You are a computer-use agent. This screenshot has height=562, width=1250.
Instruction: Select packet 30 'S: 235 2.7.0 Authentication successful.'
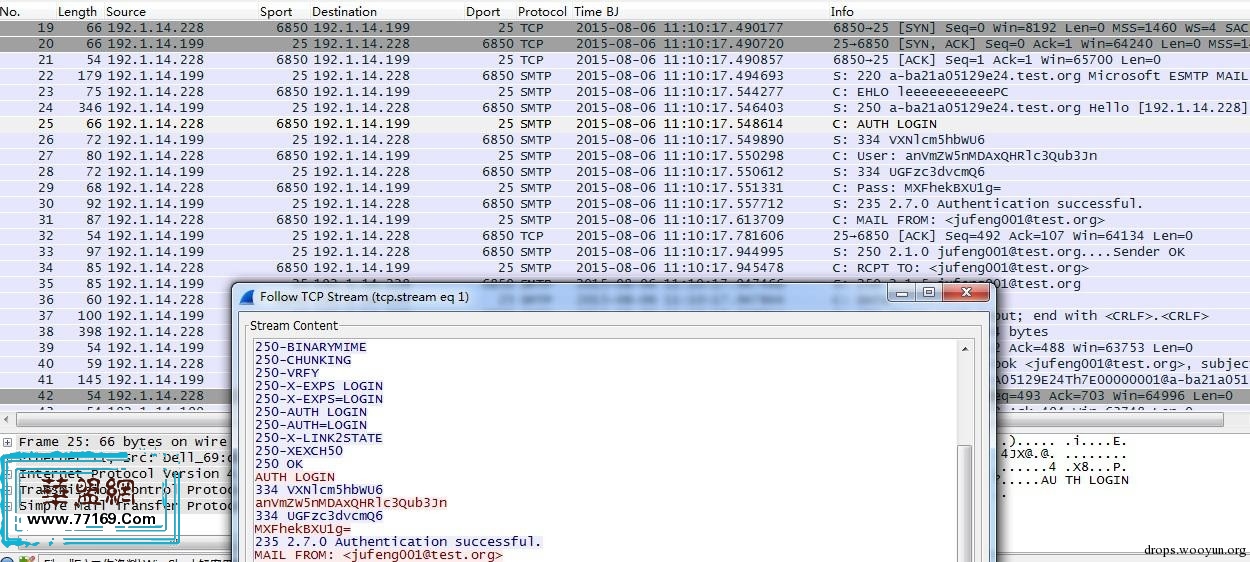point(625,204)
